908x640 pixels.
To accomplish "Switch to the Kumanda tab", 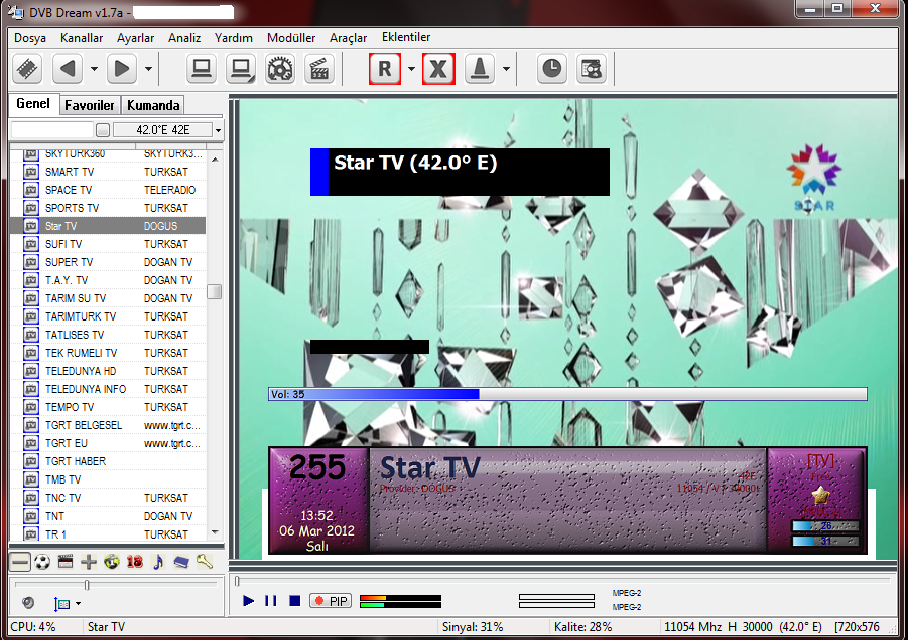I will [153, 105].
